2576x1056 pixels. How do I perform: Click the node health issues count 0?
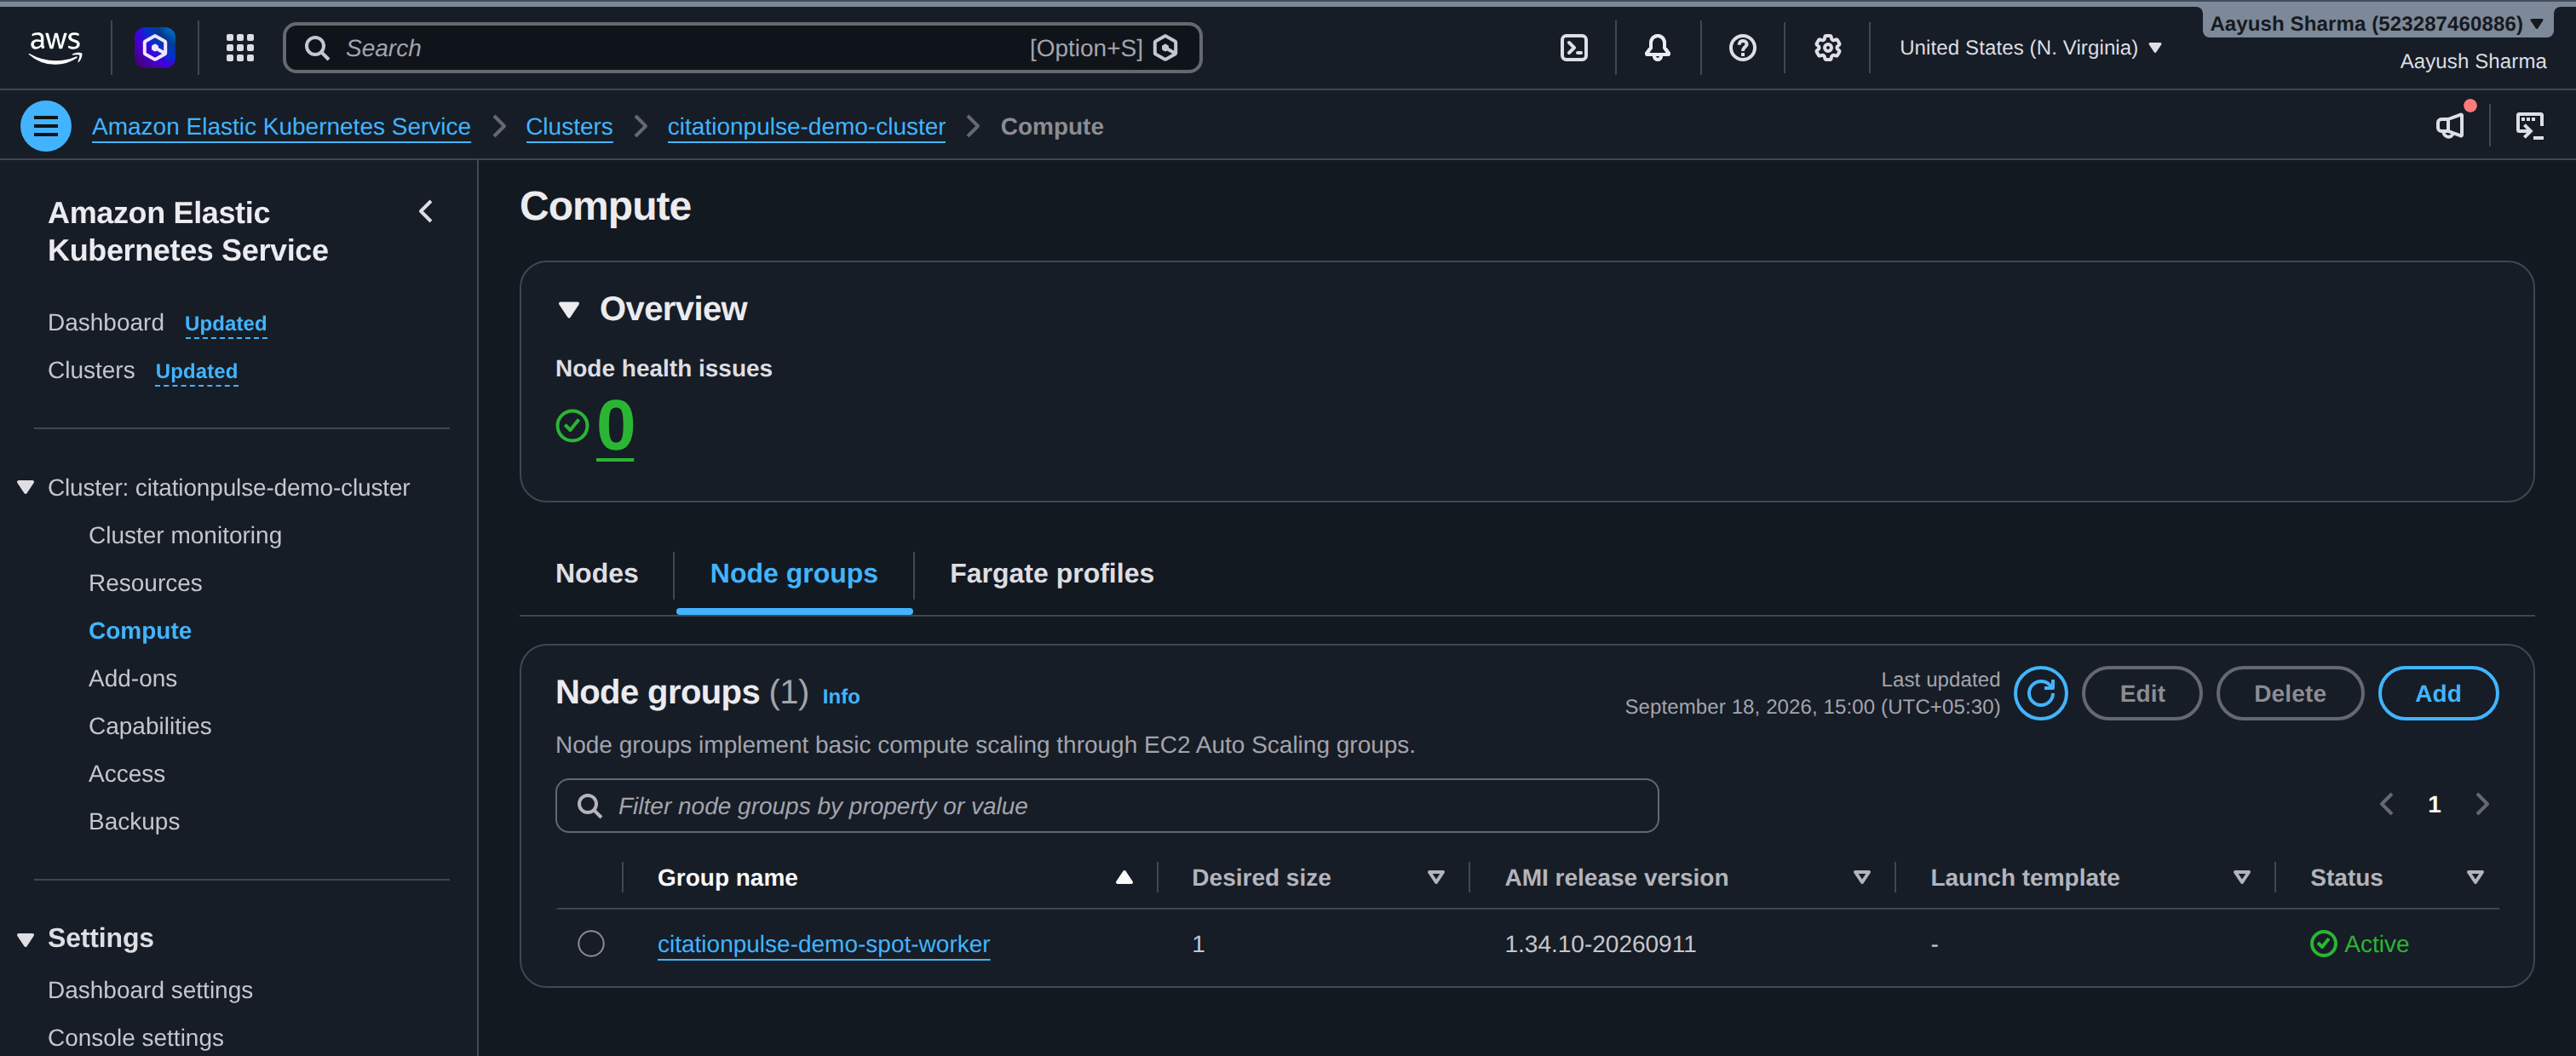point(615,426)
